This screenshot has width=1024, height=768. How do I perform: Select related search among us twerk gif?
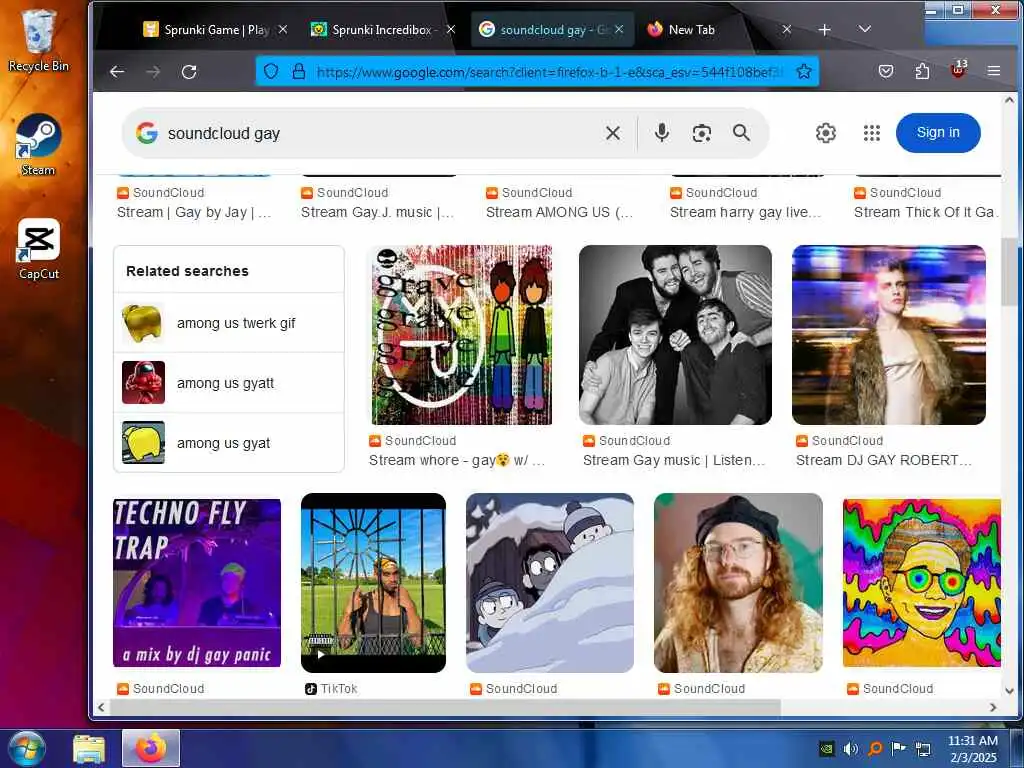[229, 323]
